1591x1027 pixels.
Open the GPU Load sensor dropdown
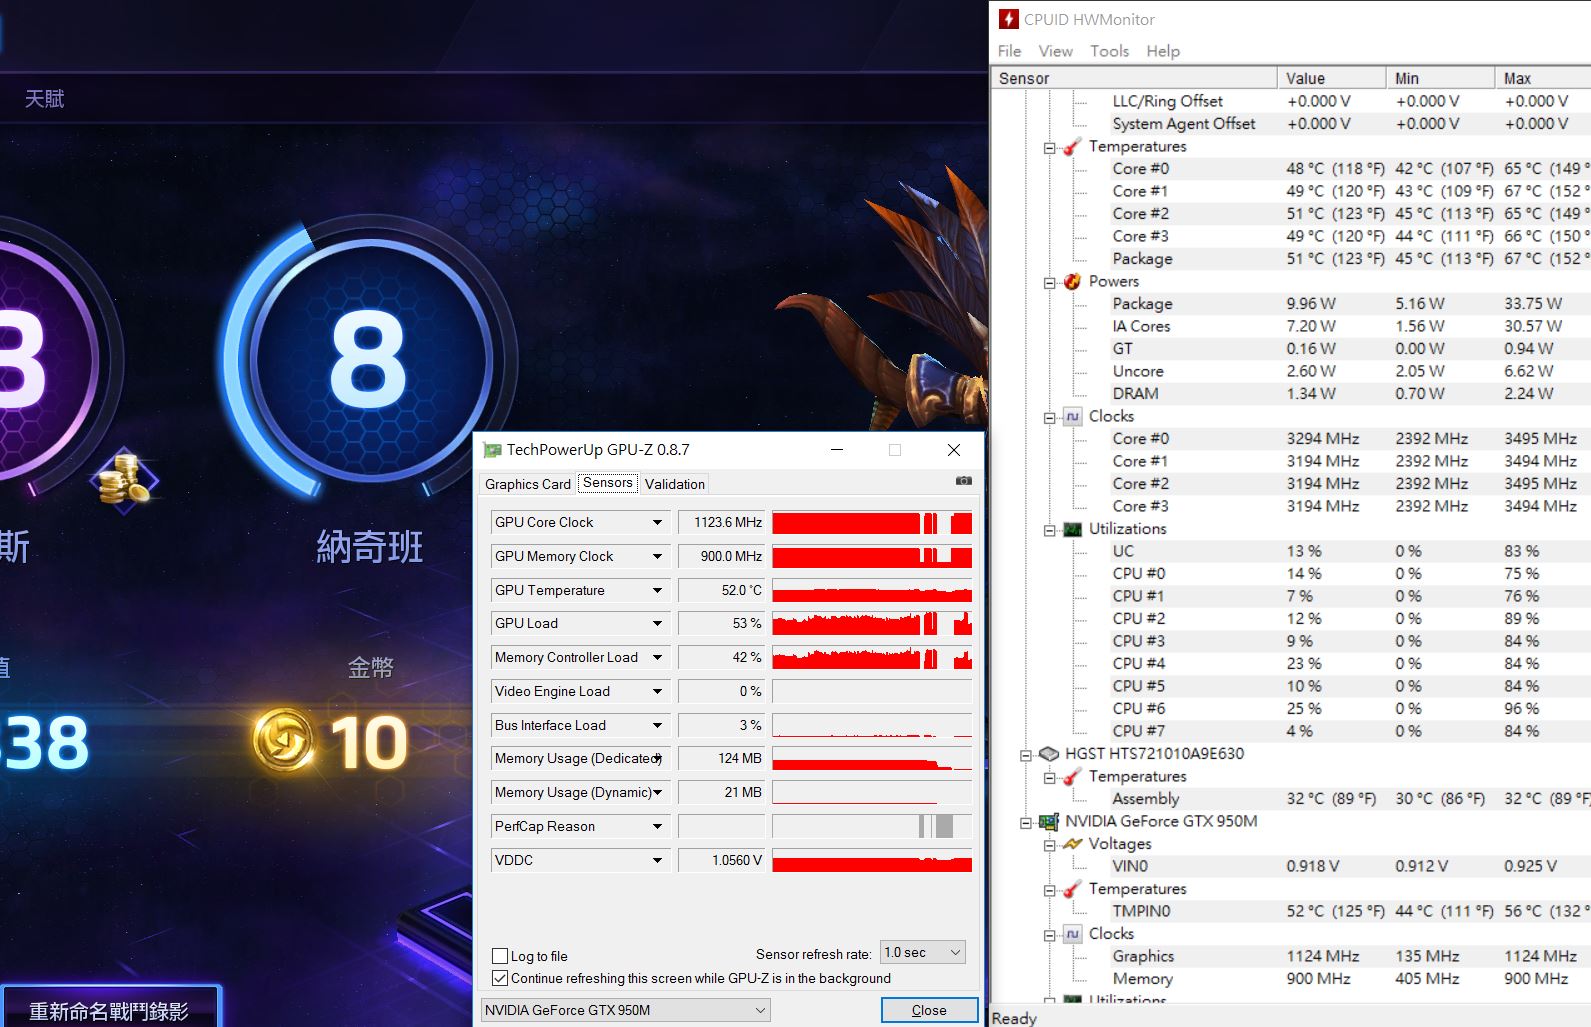[657, 623]
